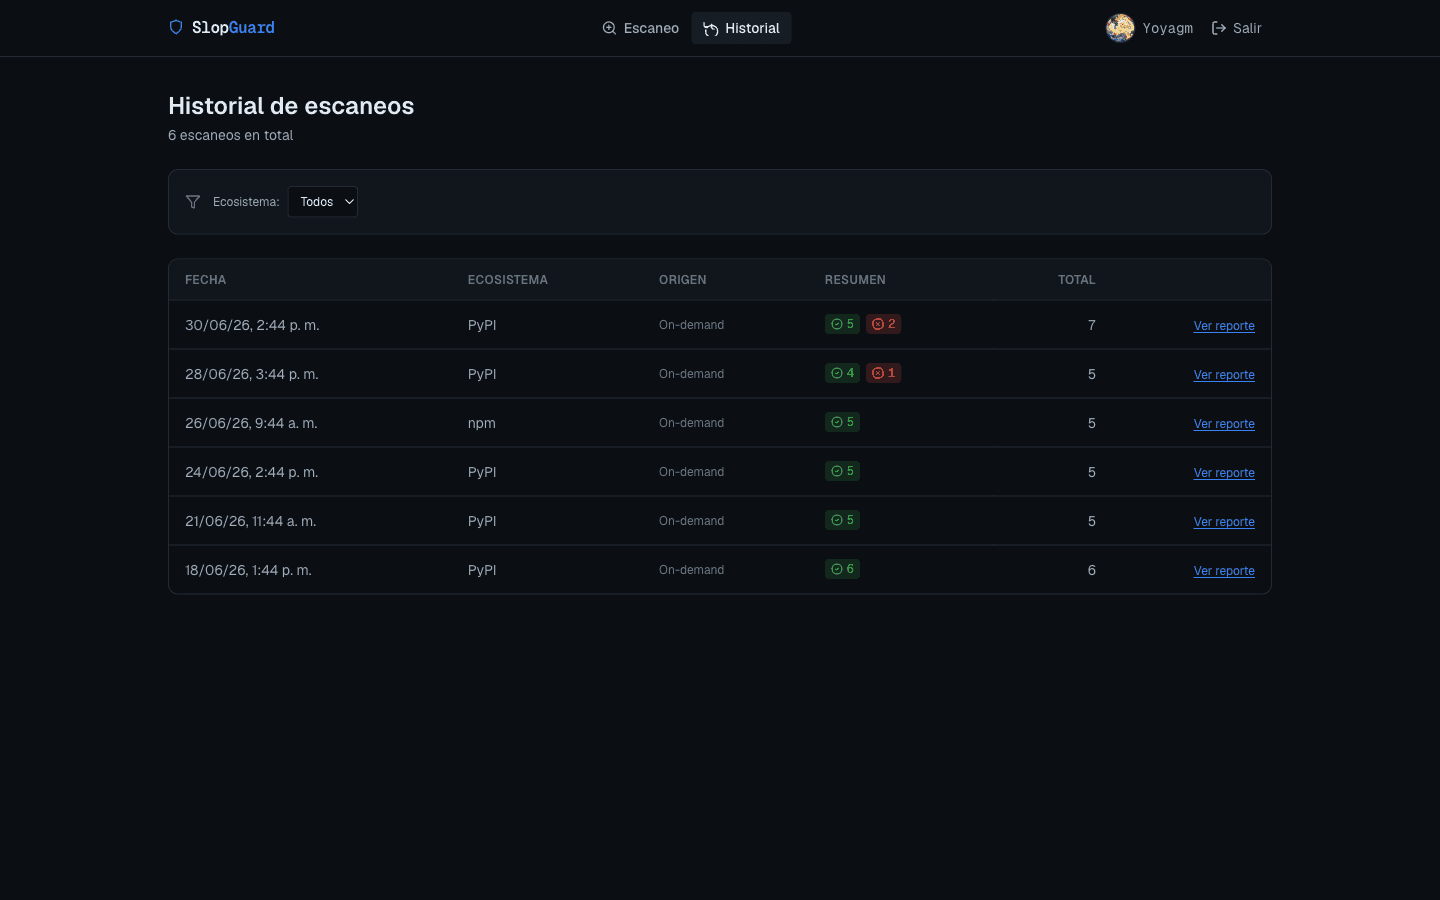The height and width of the screenshot is (900, 1440).
Task: Open Ver reporte for the 24/06/26 scan
Action: (x=1224, y=473)
